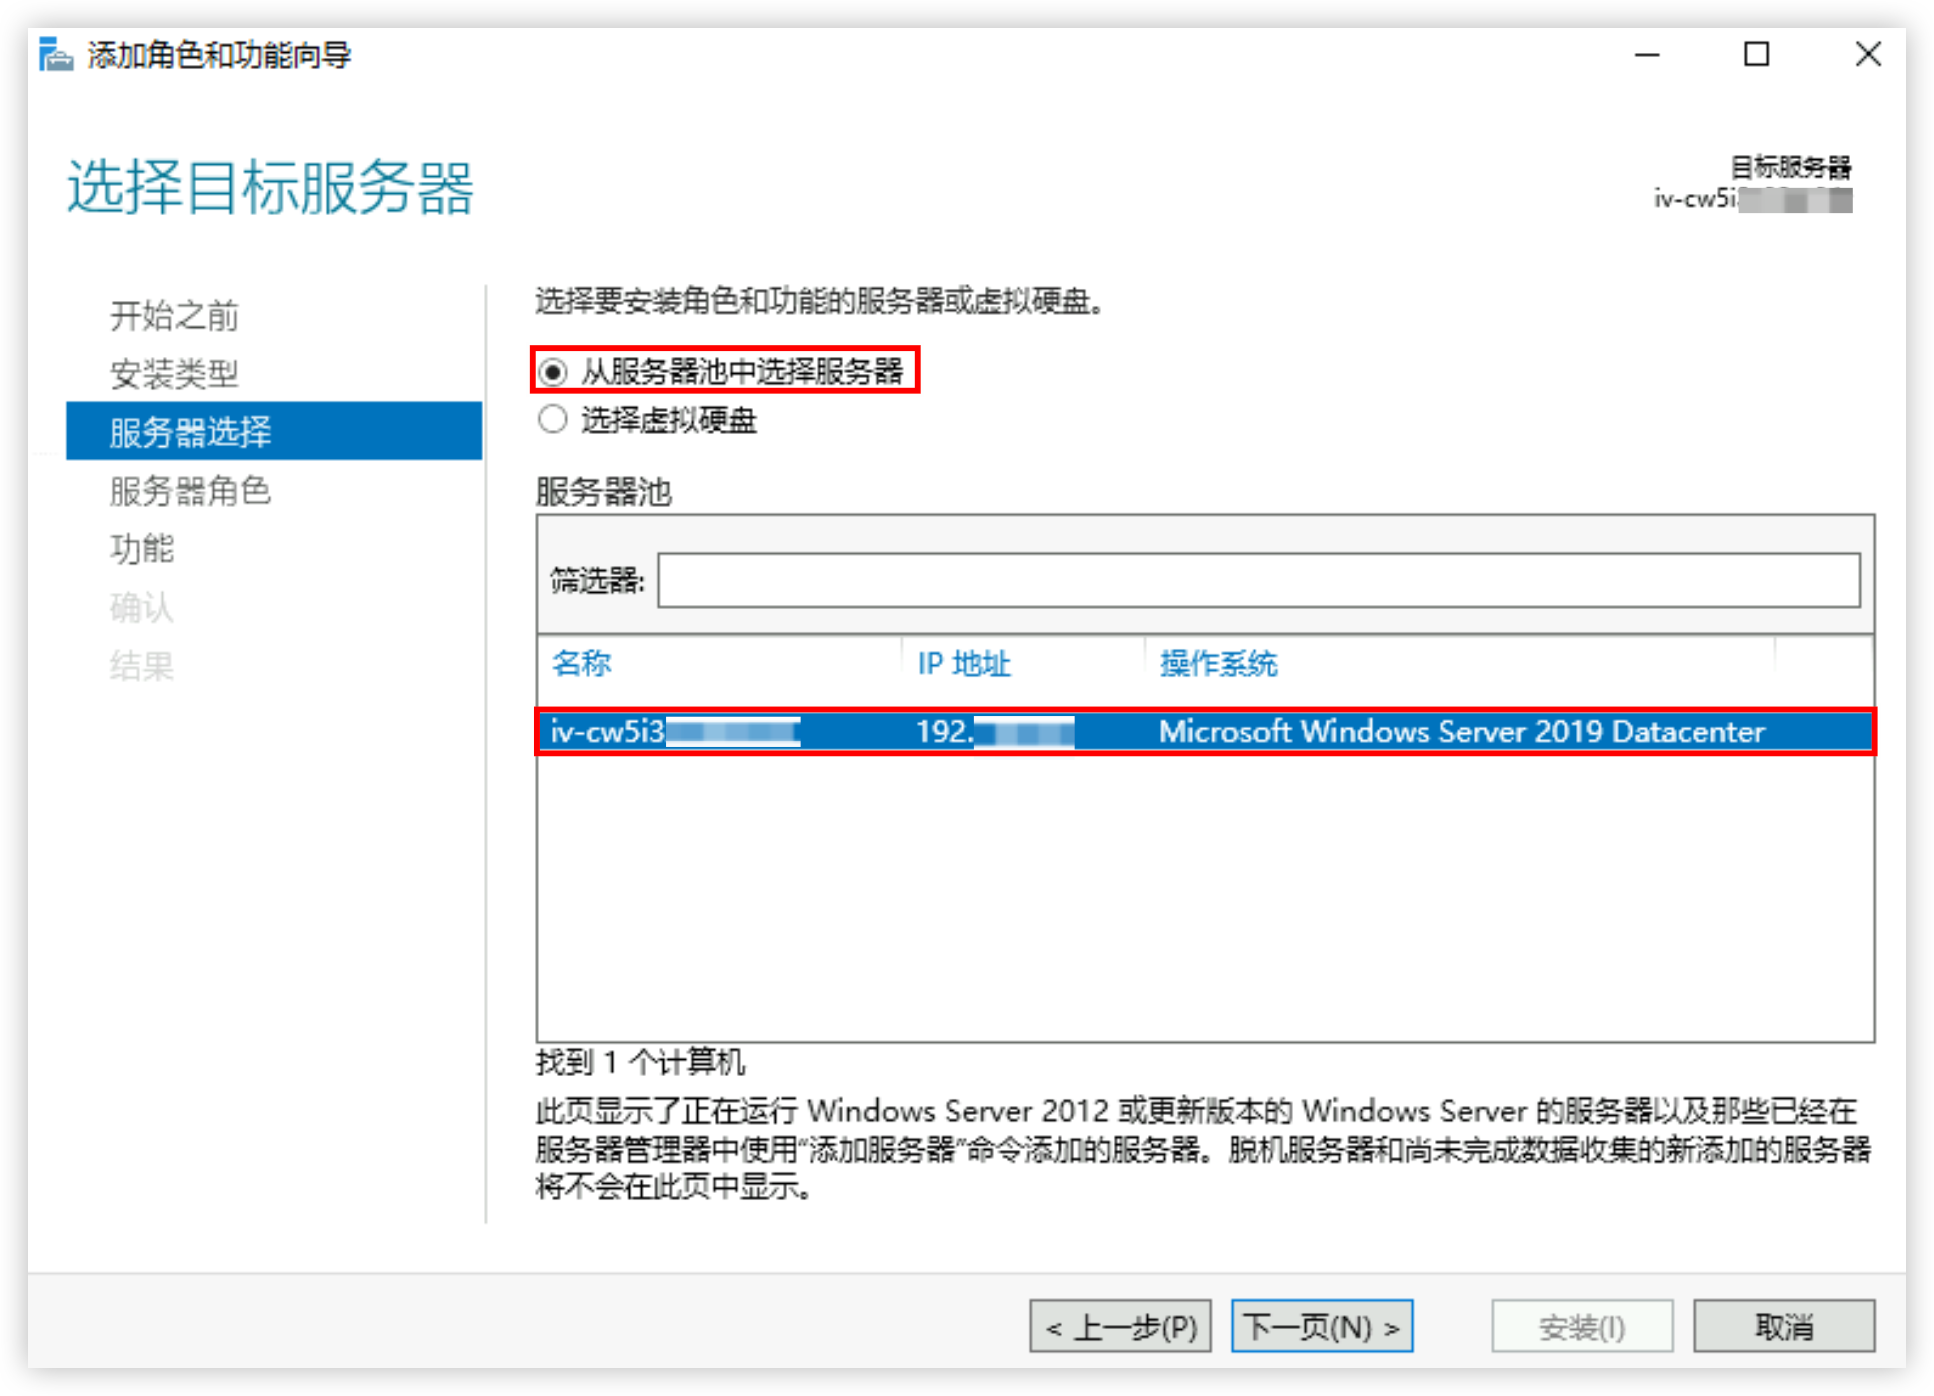Click the 筛选器 filter input field

click(1258, 580)
